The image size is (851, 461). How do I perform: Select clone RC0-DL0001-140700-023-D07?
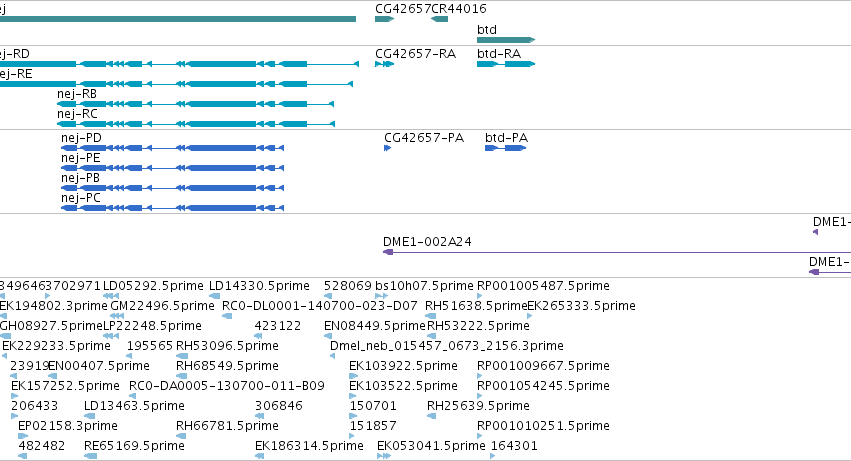click(320, 306)
